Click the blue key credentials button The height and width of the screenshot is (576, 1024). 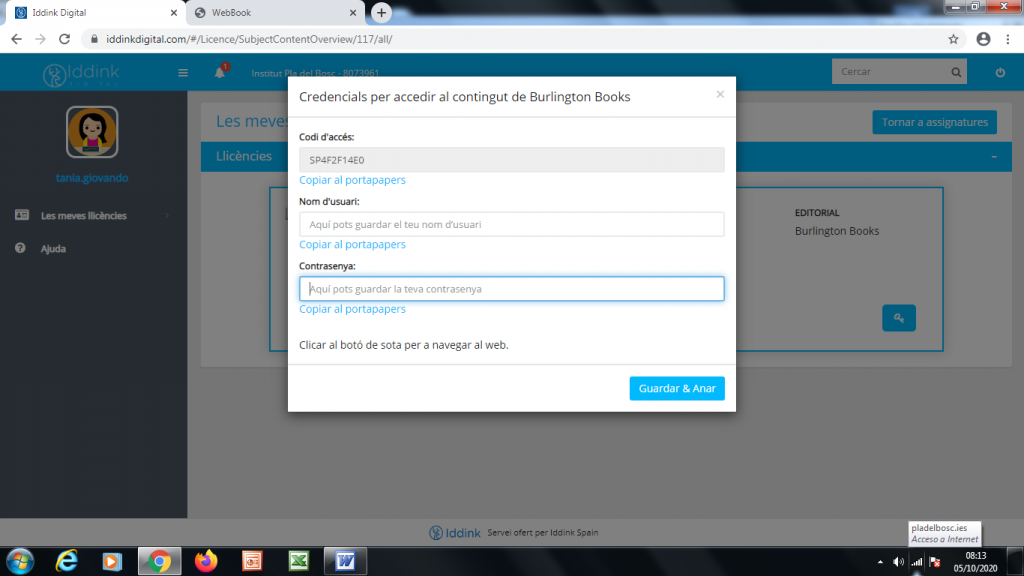(x=898, y=318)
